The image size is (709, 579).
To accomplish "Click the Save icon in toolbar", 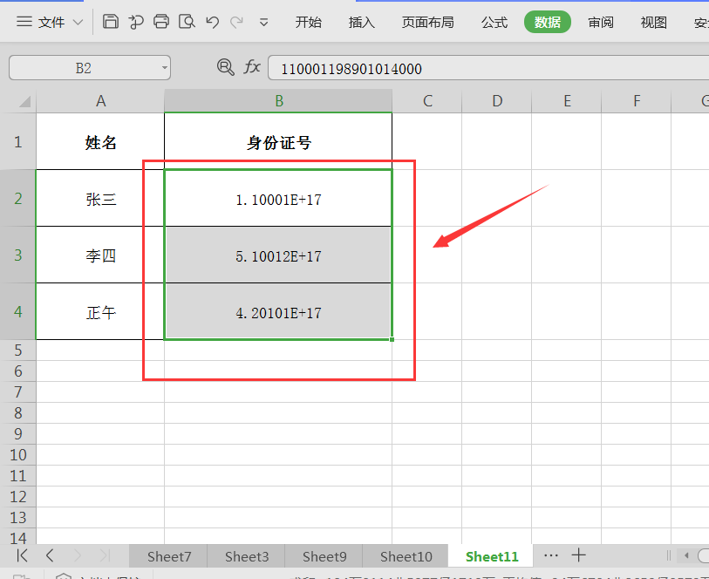I will click(x=110, y=21).
